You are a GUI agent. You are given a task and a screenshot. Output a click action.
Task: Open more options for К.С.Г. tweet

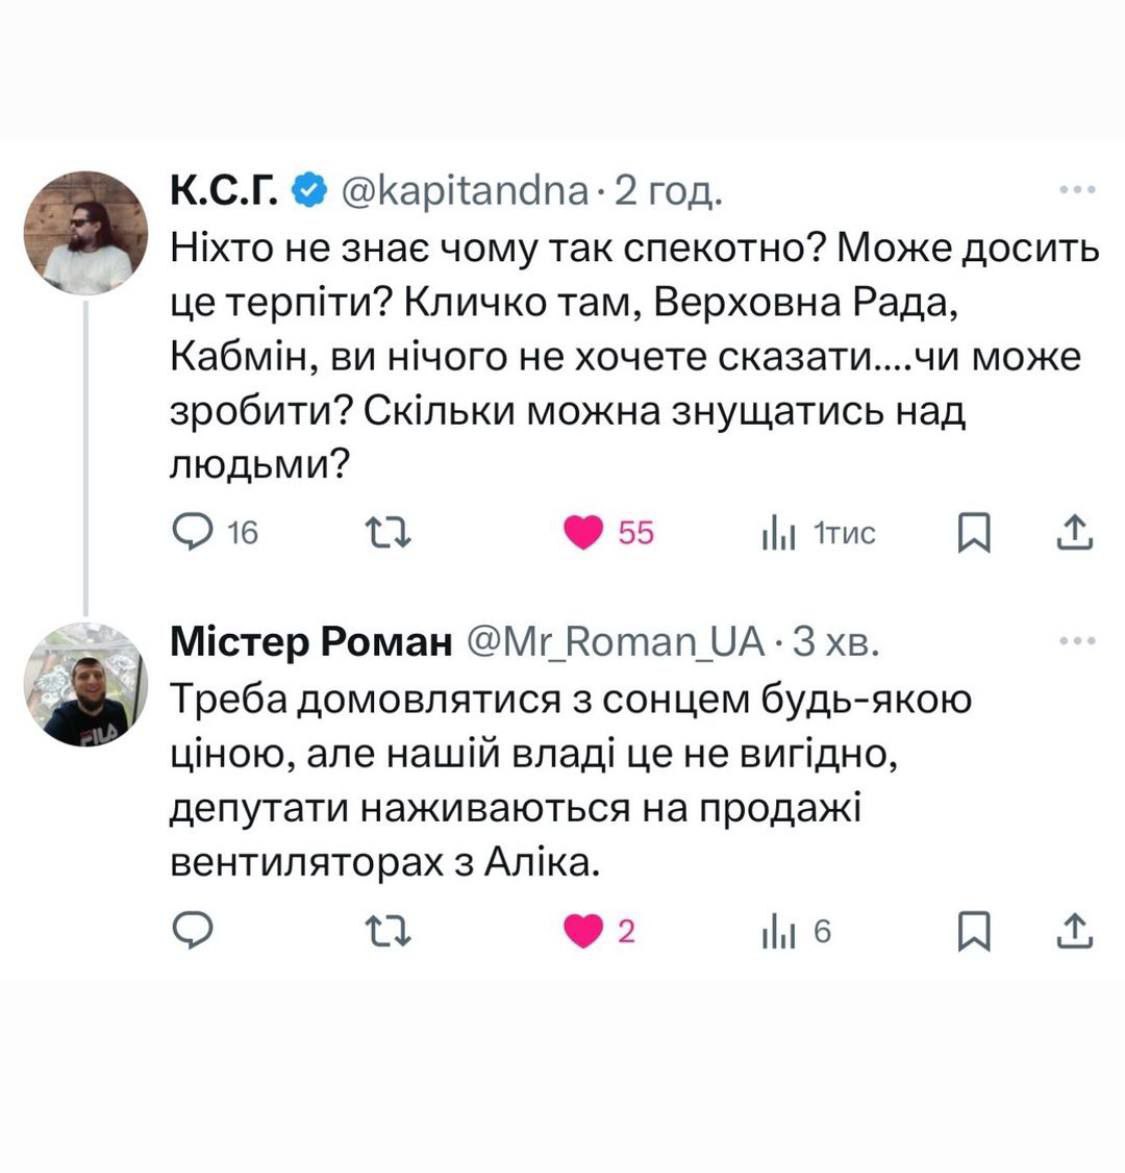point(1077,189)
